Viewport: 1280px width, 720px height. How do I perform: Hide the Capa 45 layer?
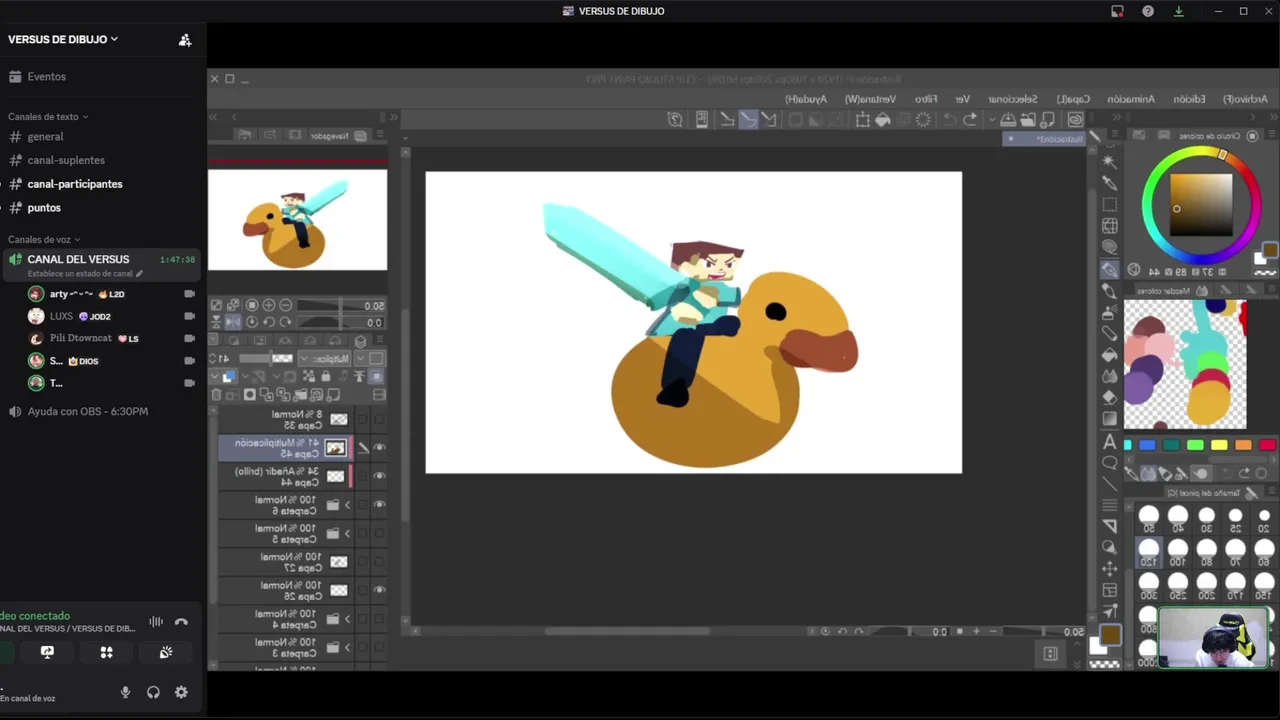(379, 448)
